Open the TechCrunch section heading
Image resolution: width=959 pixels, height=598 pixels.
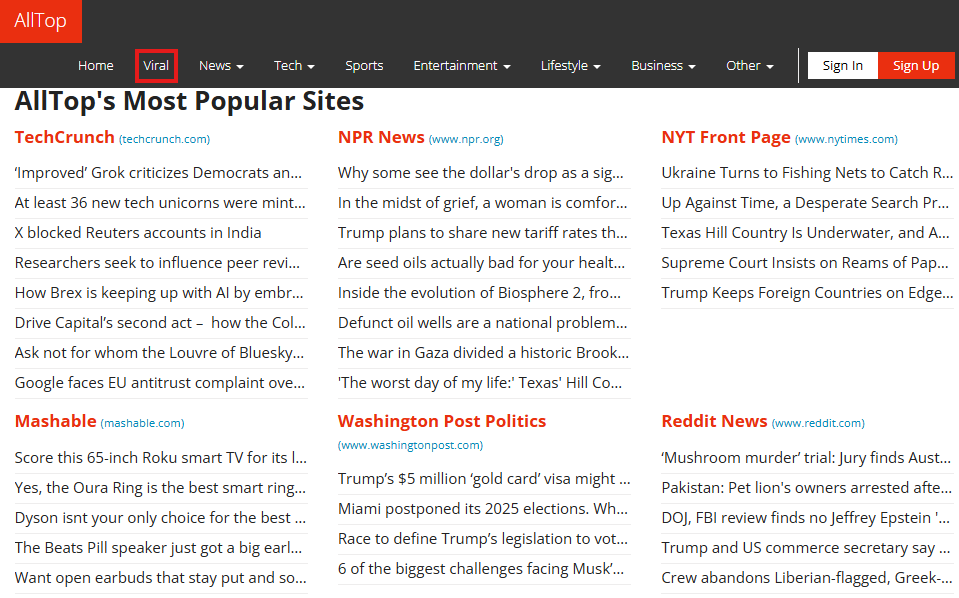65,137
